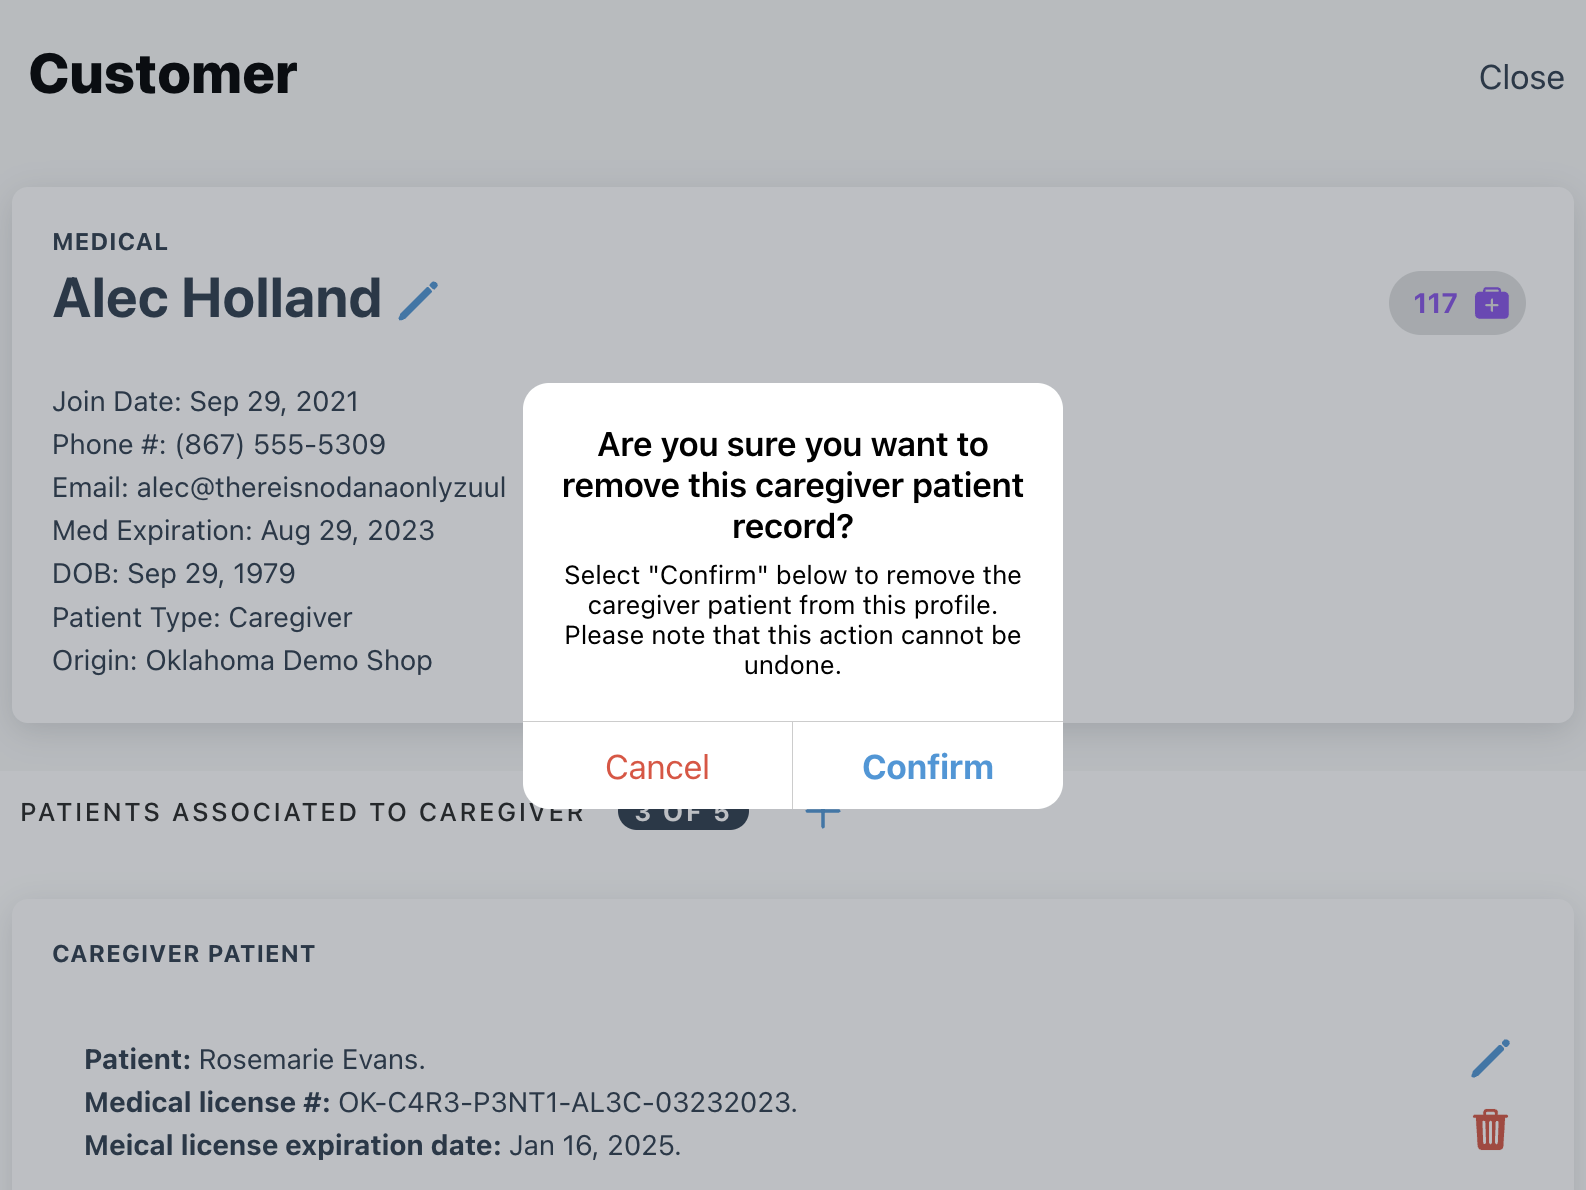Click the edit pencil beside Alec Holland
This screenshot has height=1190, width=1586.
pos(418,300)
